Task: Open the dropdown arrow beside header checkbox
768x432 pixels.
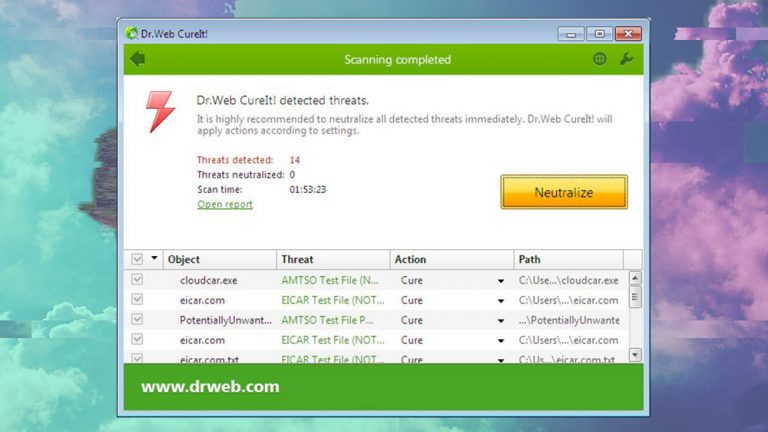Action: click(154, 259)
